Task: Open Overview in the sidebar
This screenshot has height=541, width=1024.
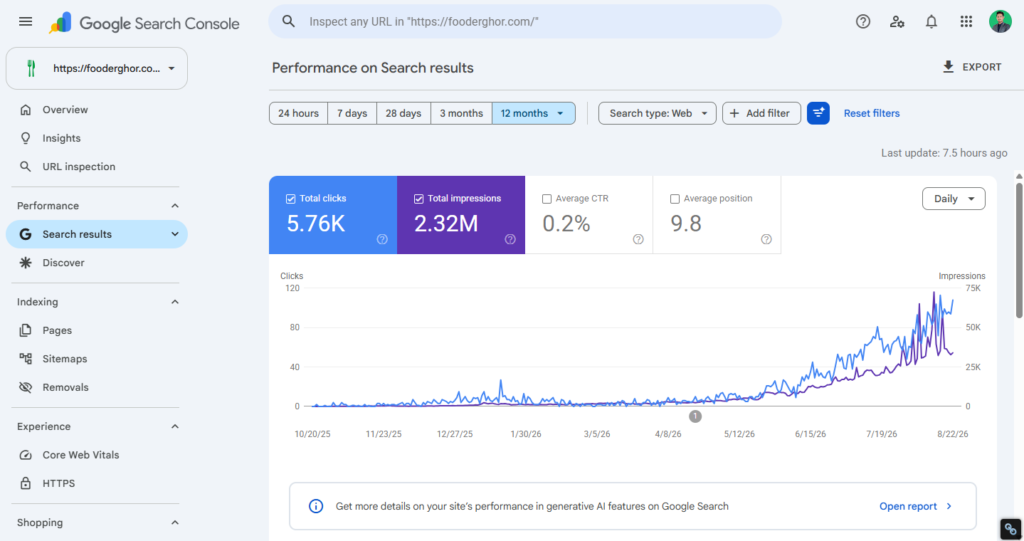Action: [x=65, y=110]
